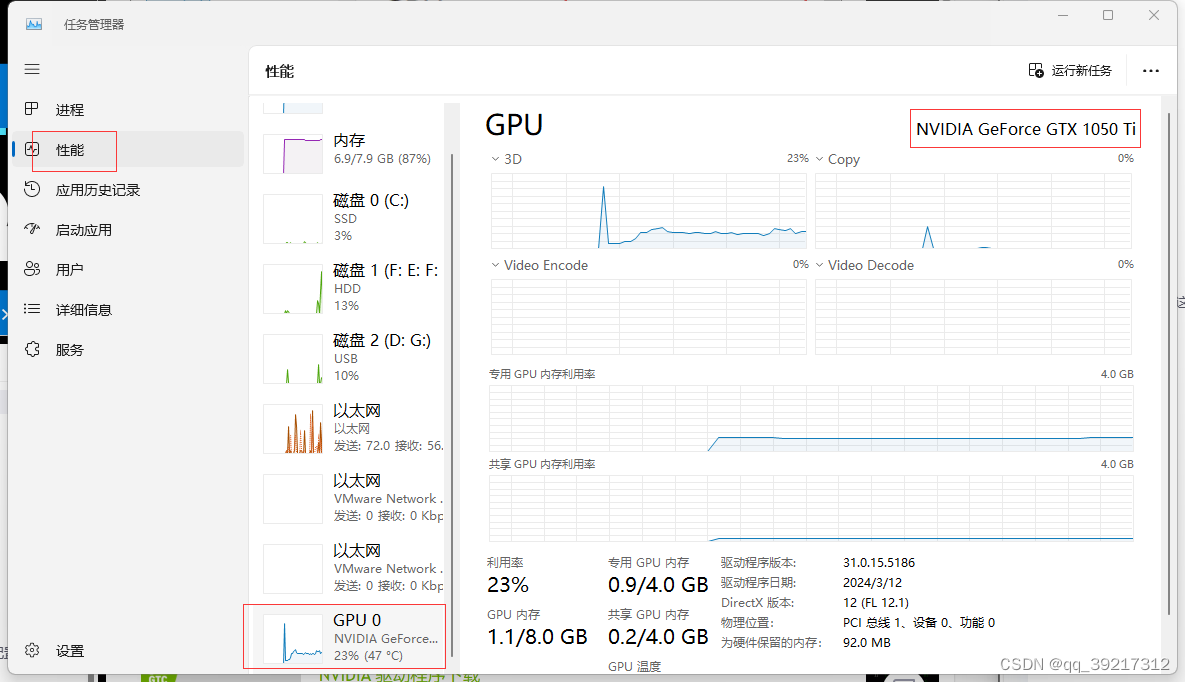Click the 任务管理器 window title

(94, 24)
